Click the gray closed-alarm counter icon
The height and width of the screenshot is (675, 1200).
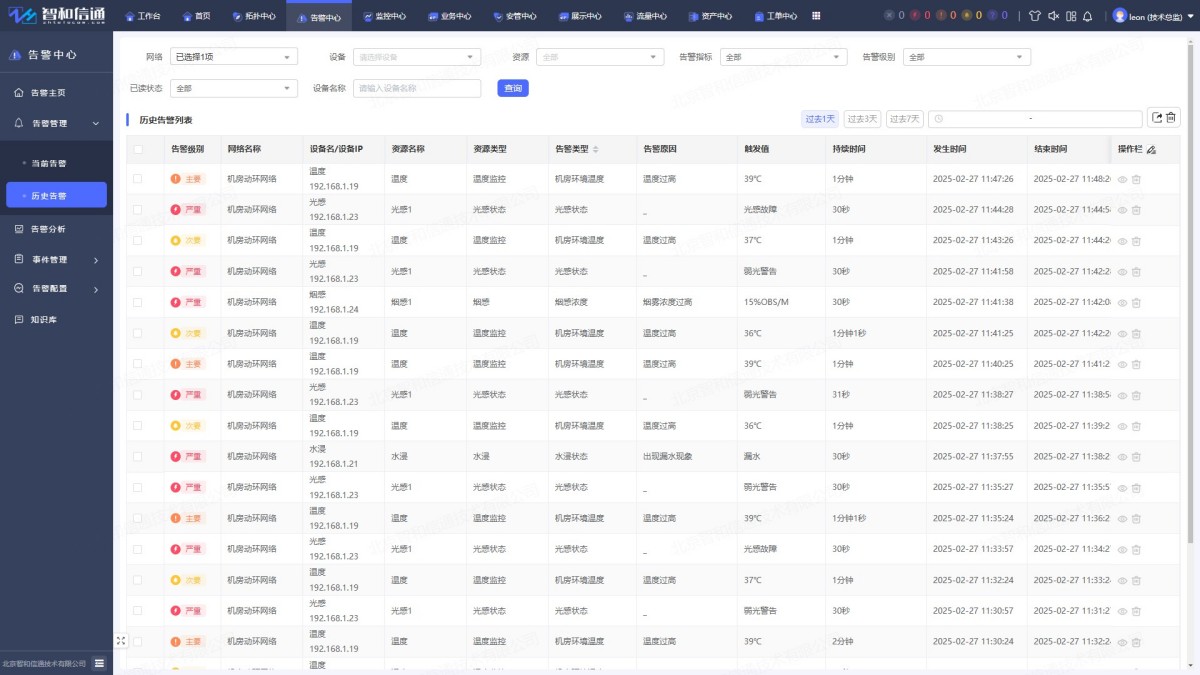[890, 16]
